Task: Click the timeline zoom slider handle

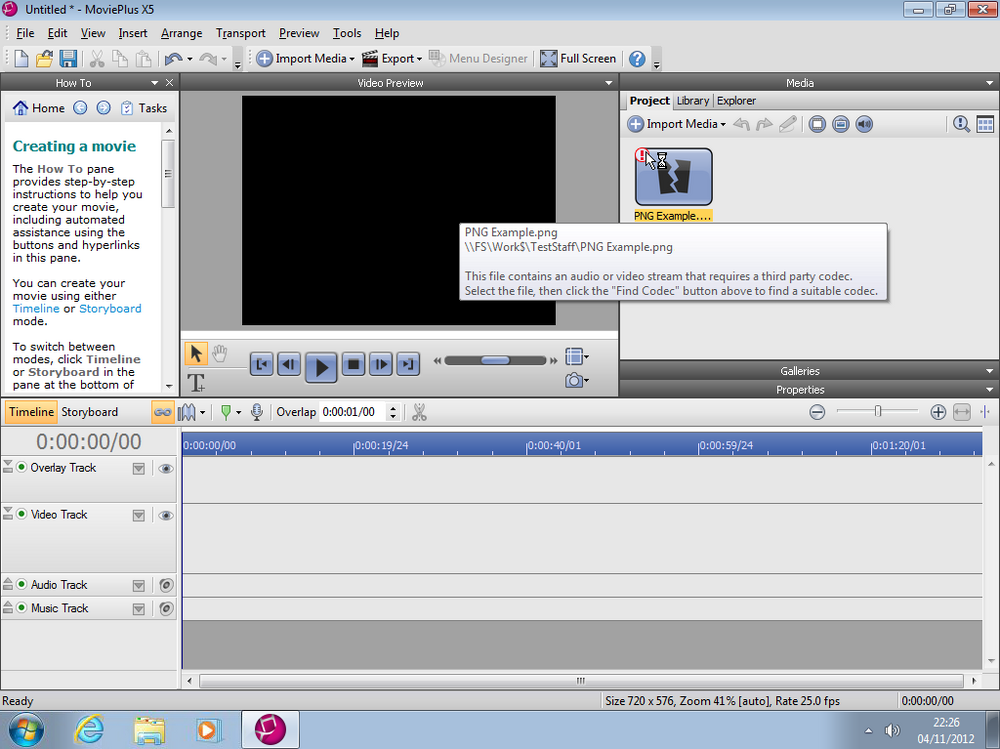Action: pos(878,412)
